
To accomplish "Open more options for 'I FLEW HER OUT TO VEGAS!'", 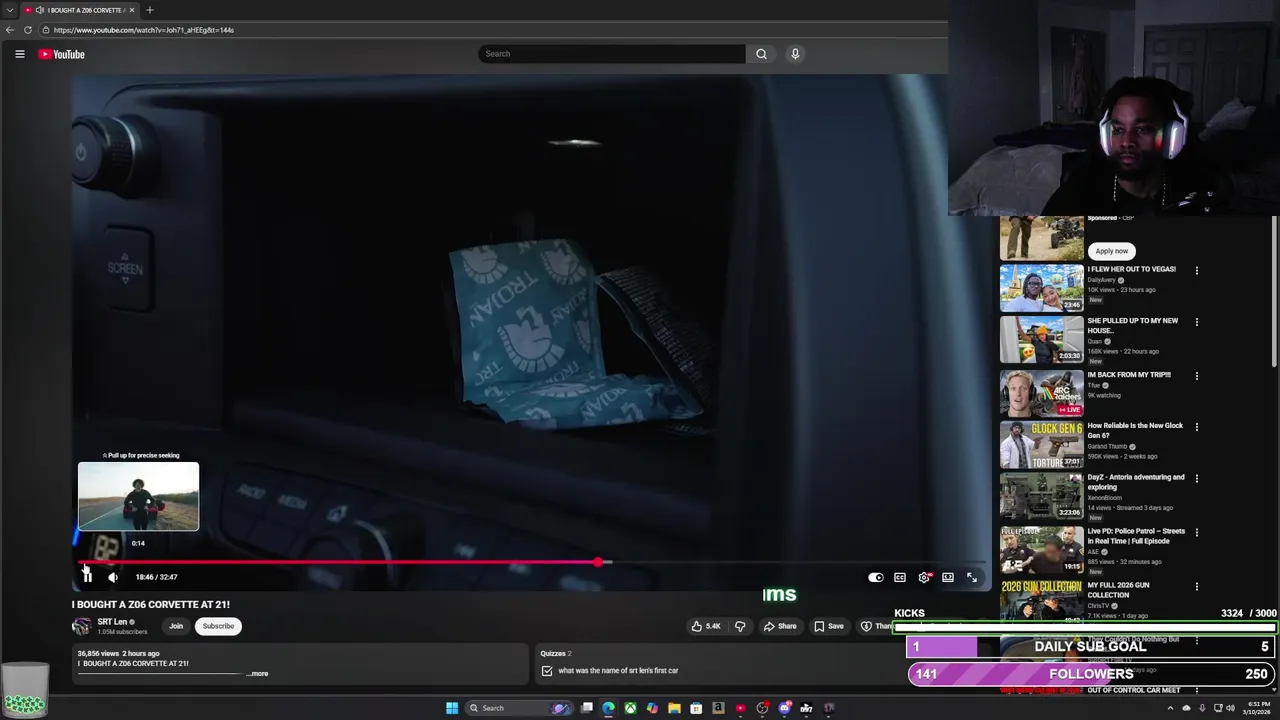I will pos(1196,270).
